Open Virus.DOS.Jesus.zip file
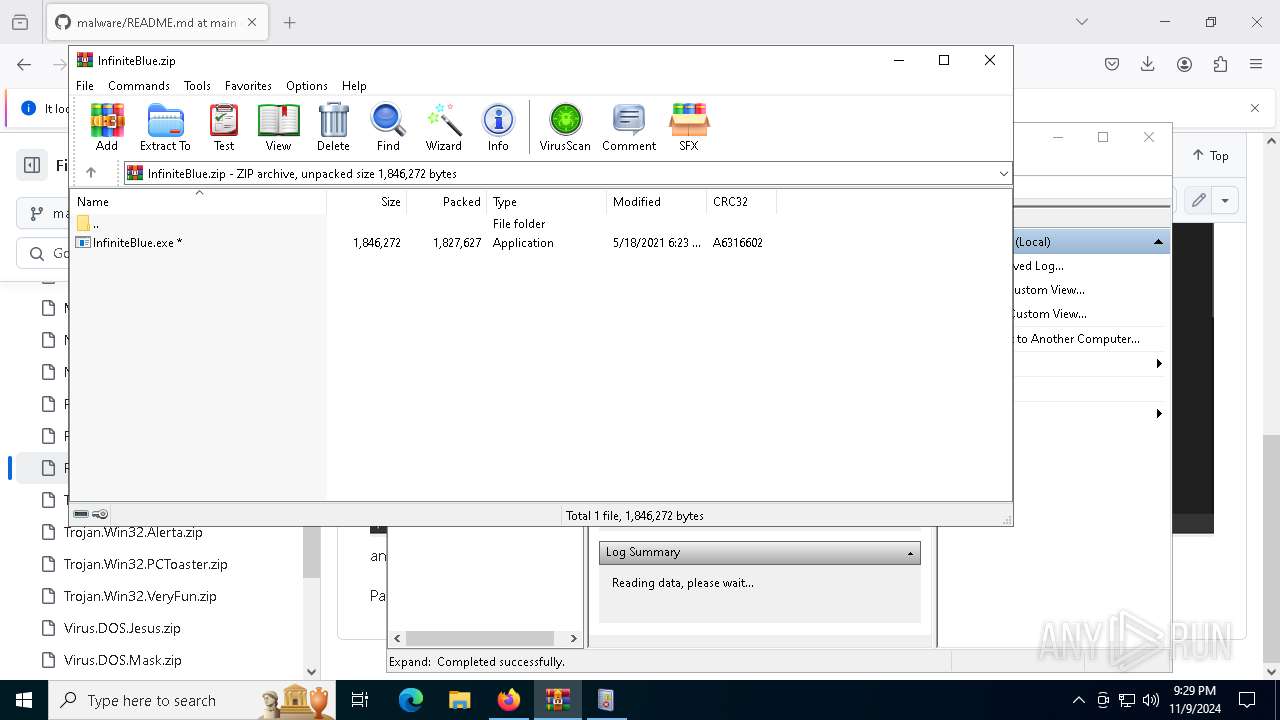 [122, 628]
